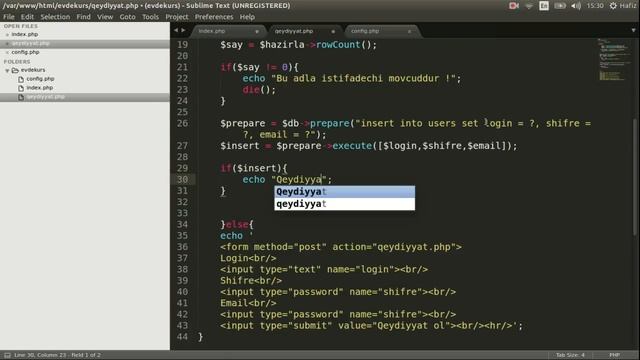Choose 'Qeydiyyat' autocomplete suggestion

point(344,191)
